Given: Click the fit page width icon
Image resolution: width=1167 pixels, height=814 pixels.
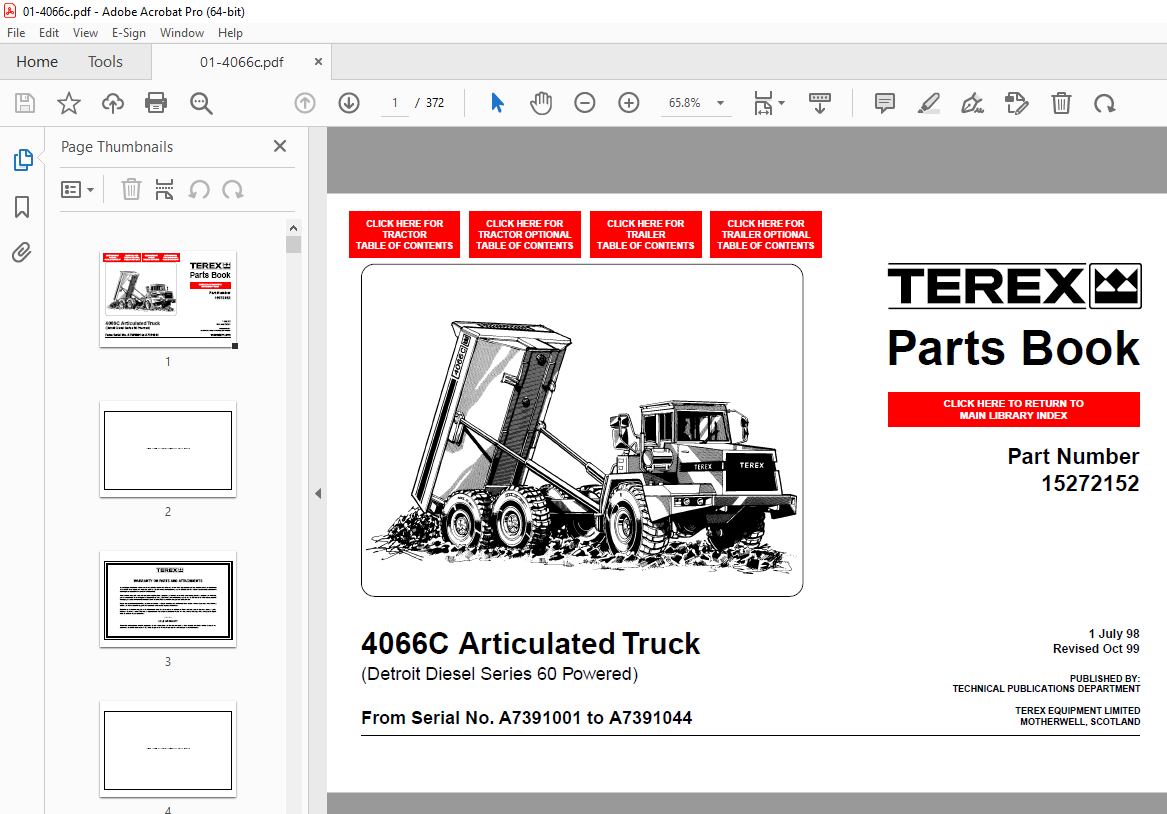Looking at the screenshot, I should (x=763, y=103).
